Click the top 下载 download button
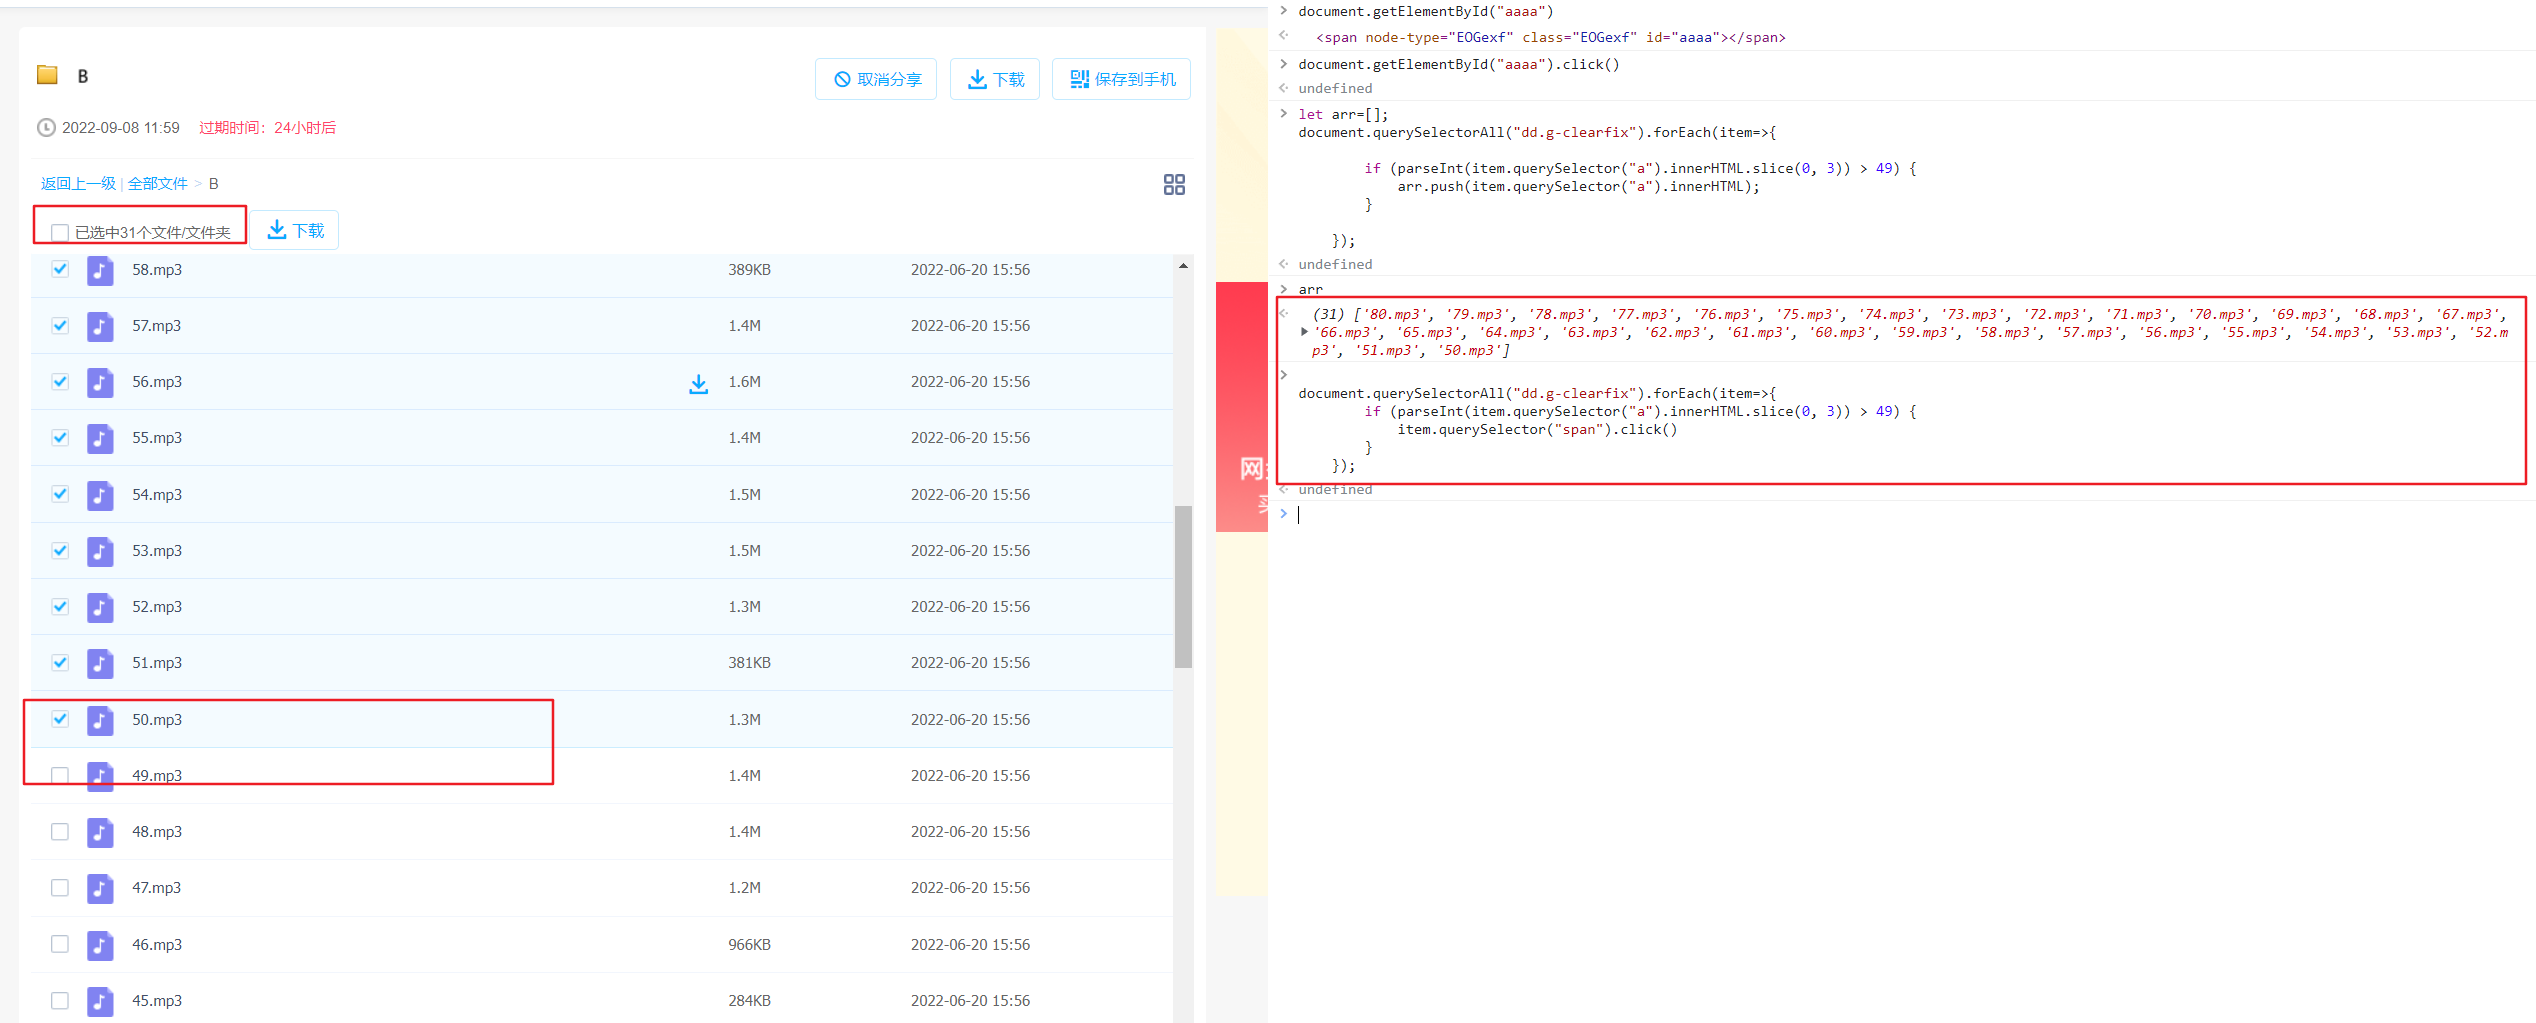2536x1023 pixels. (x=995, y=79)
